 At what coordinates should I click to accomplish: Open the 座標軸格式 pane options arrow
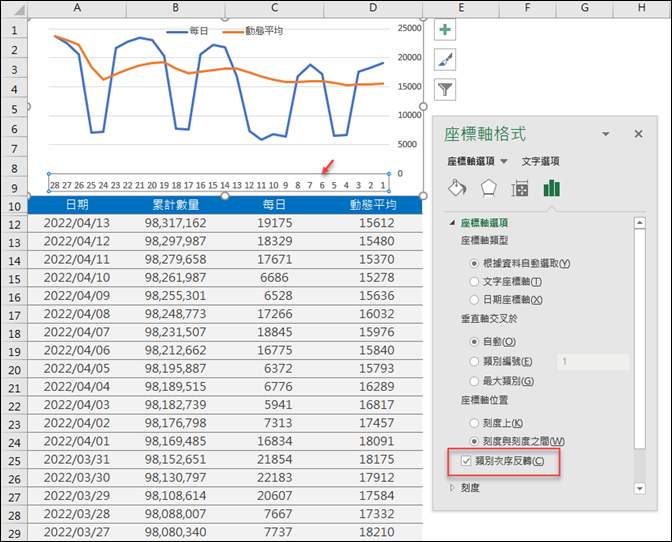click(x=606, y=134)
